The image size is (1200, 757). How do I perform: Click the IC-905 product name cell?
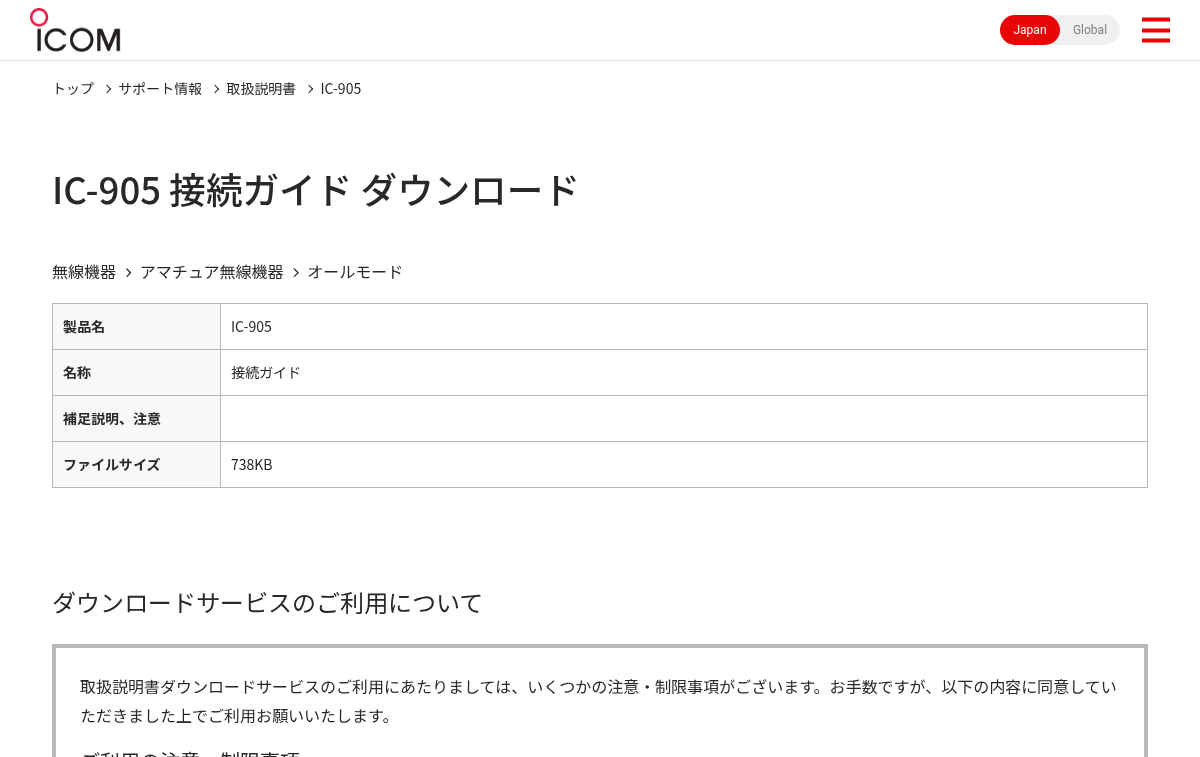coord(684,327)
